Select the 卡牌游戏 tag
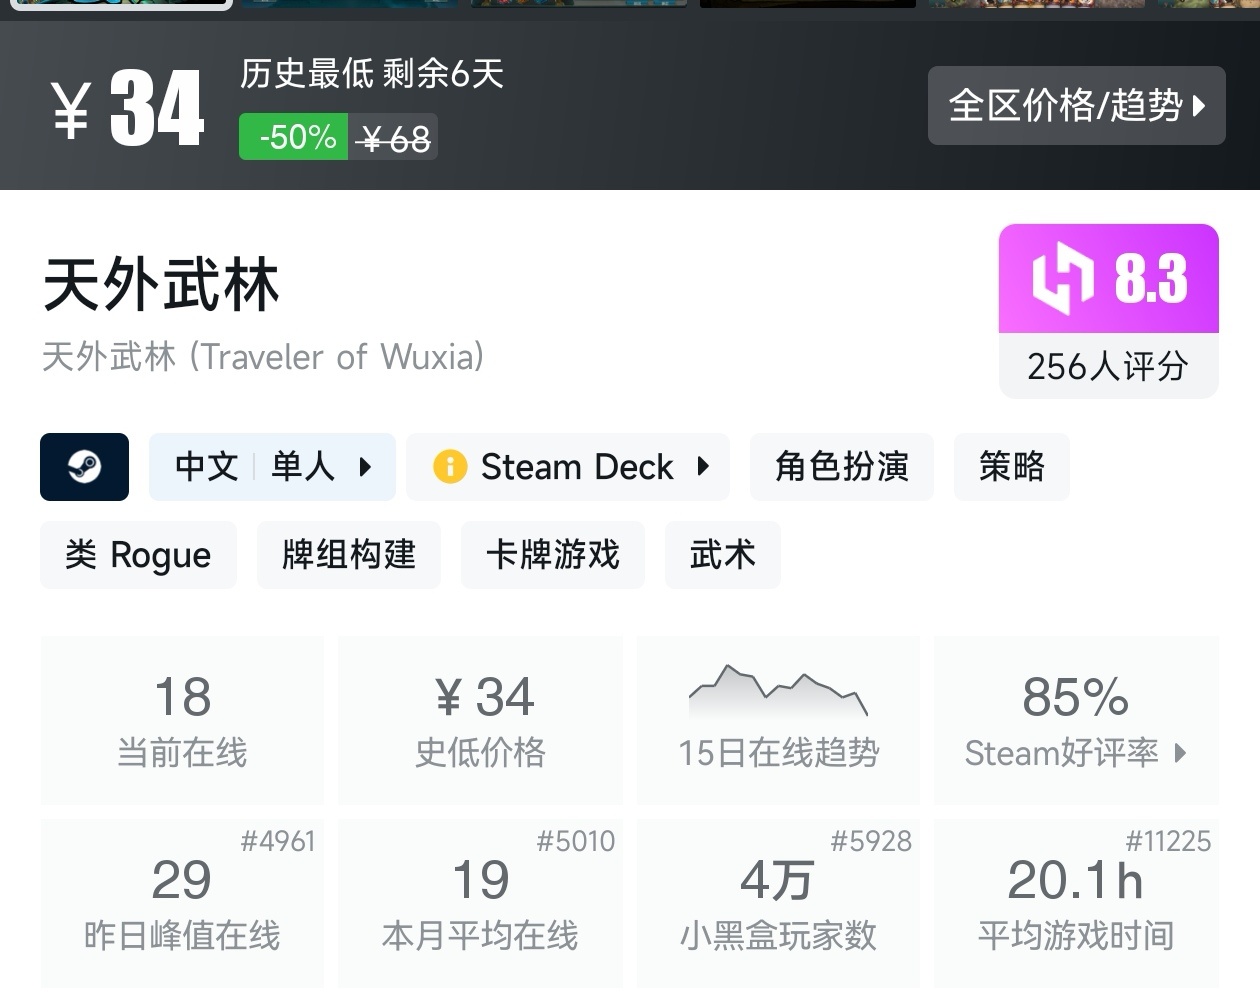 click(x=553, y=555)
